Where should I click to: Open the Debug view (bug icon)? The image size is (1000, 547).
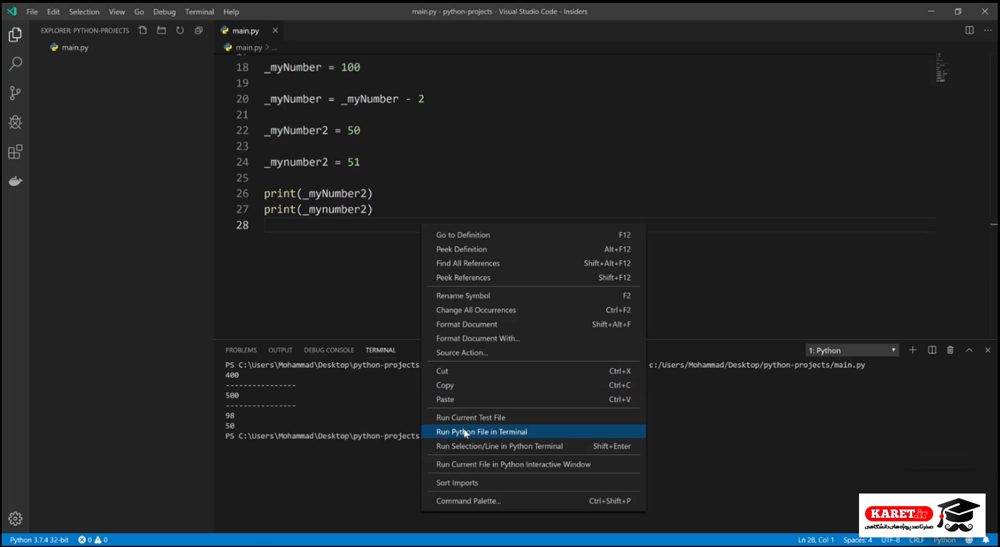15,122
